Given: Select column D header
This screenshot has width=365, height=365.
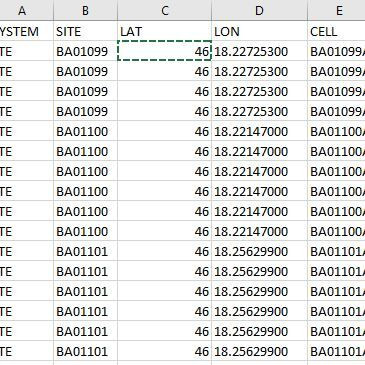Looking at the screenshot, I should click(x=259, y=10).
